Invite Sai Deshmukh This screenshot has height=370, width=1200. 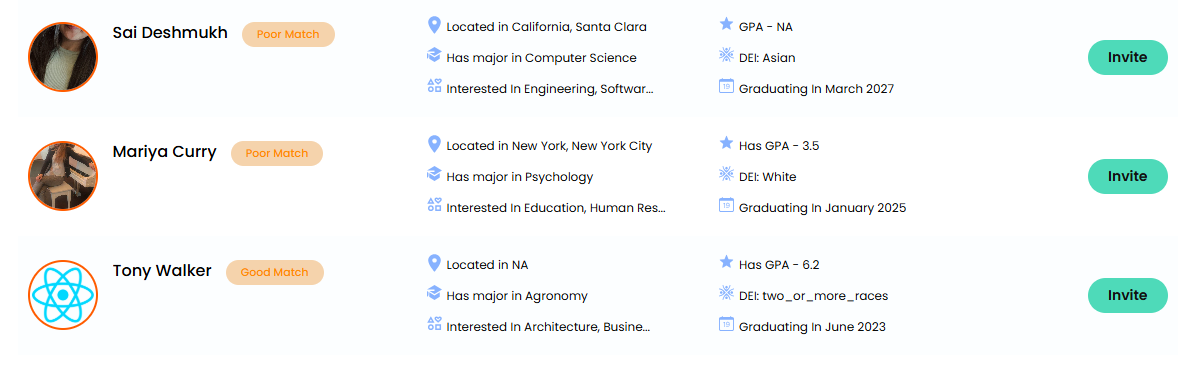1127,57
